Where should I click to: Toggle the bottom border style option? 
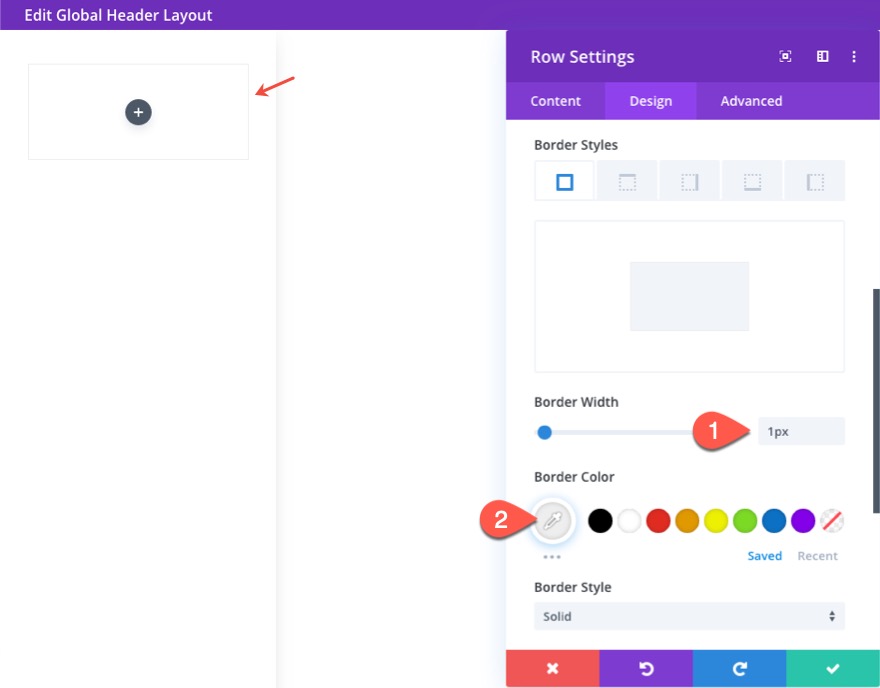point(751,181)
